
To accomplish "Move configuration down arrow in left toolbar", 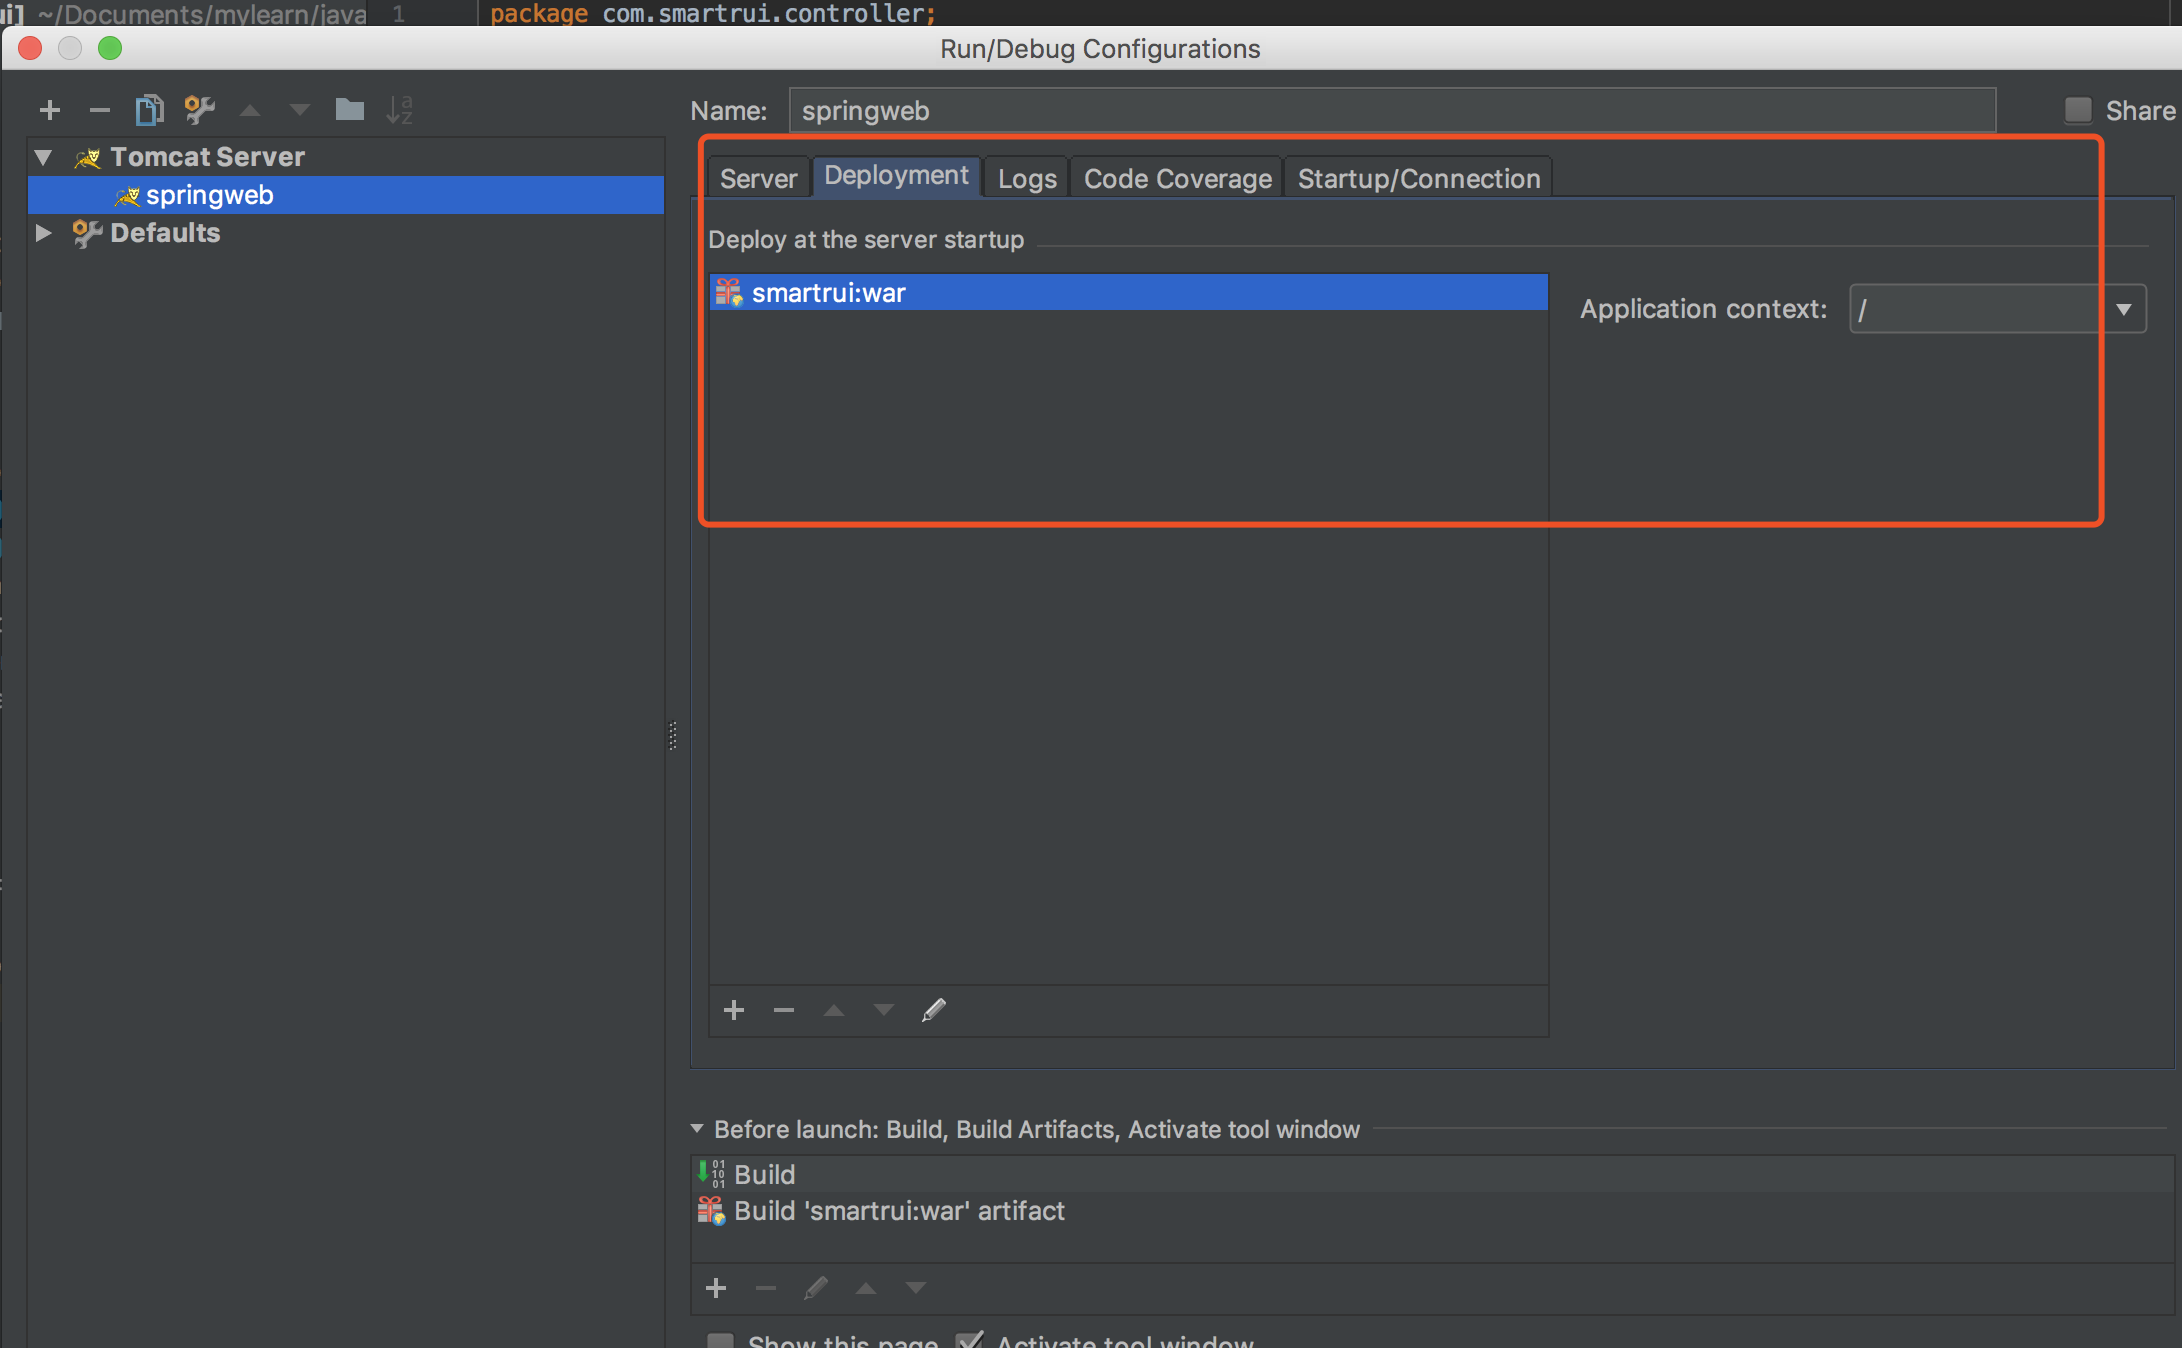I will coord(299,110).
